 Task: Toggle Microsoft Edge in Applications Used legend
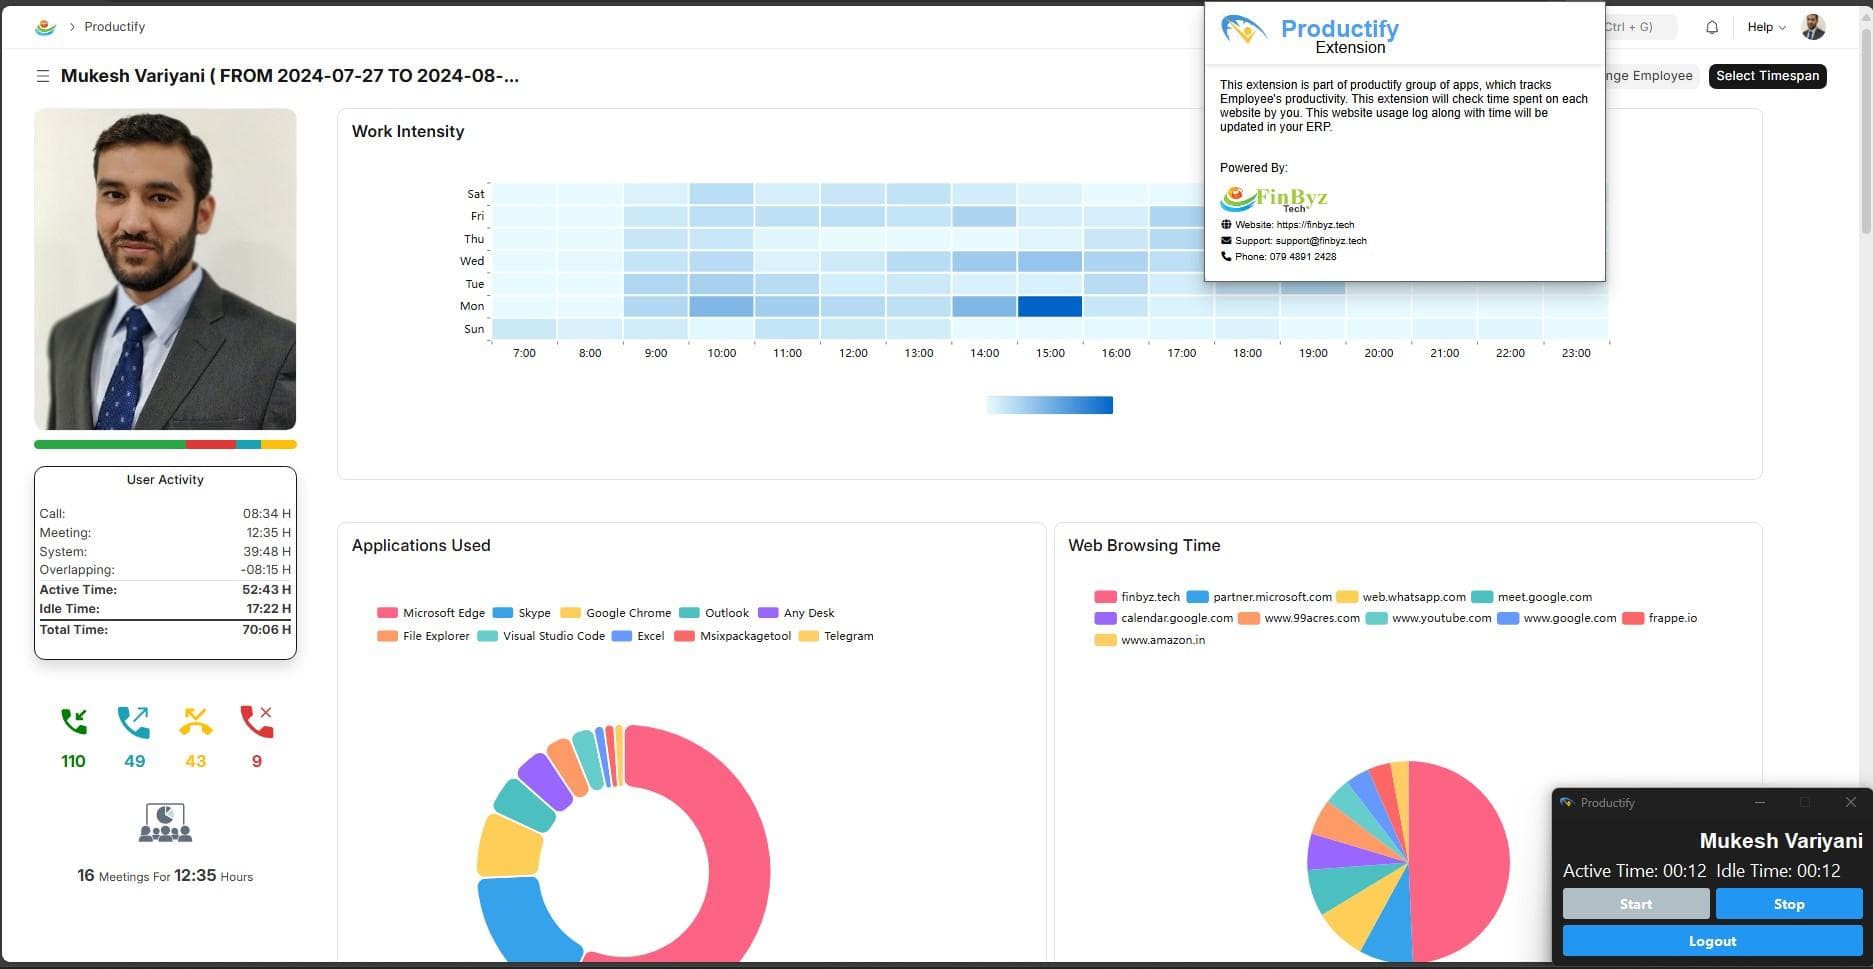click(x=430, y=612)
